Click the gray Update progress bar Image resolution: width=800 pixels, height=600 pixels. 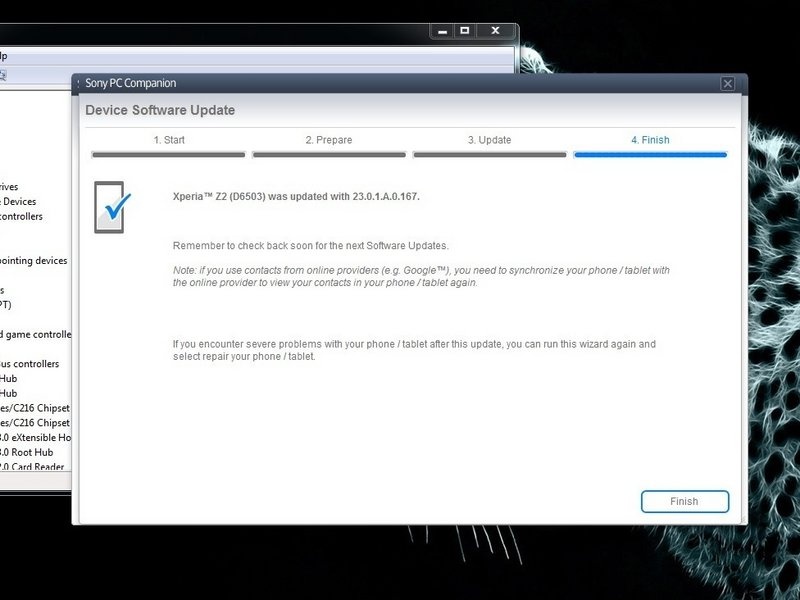489,155
